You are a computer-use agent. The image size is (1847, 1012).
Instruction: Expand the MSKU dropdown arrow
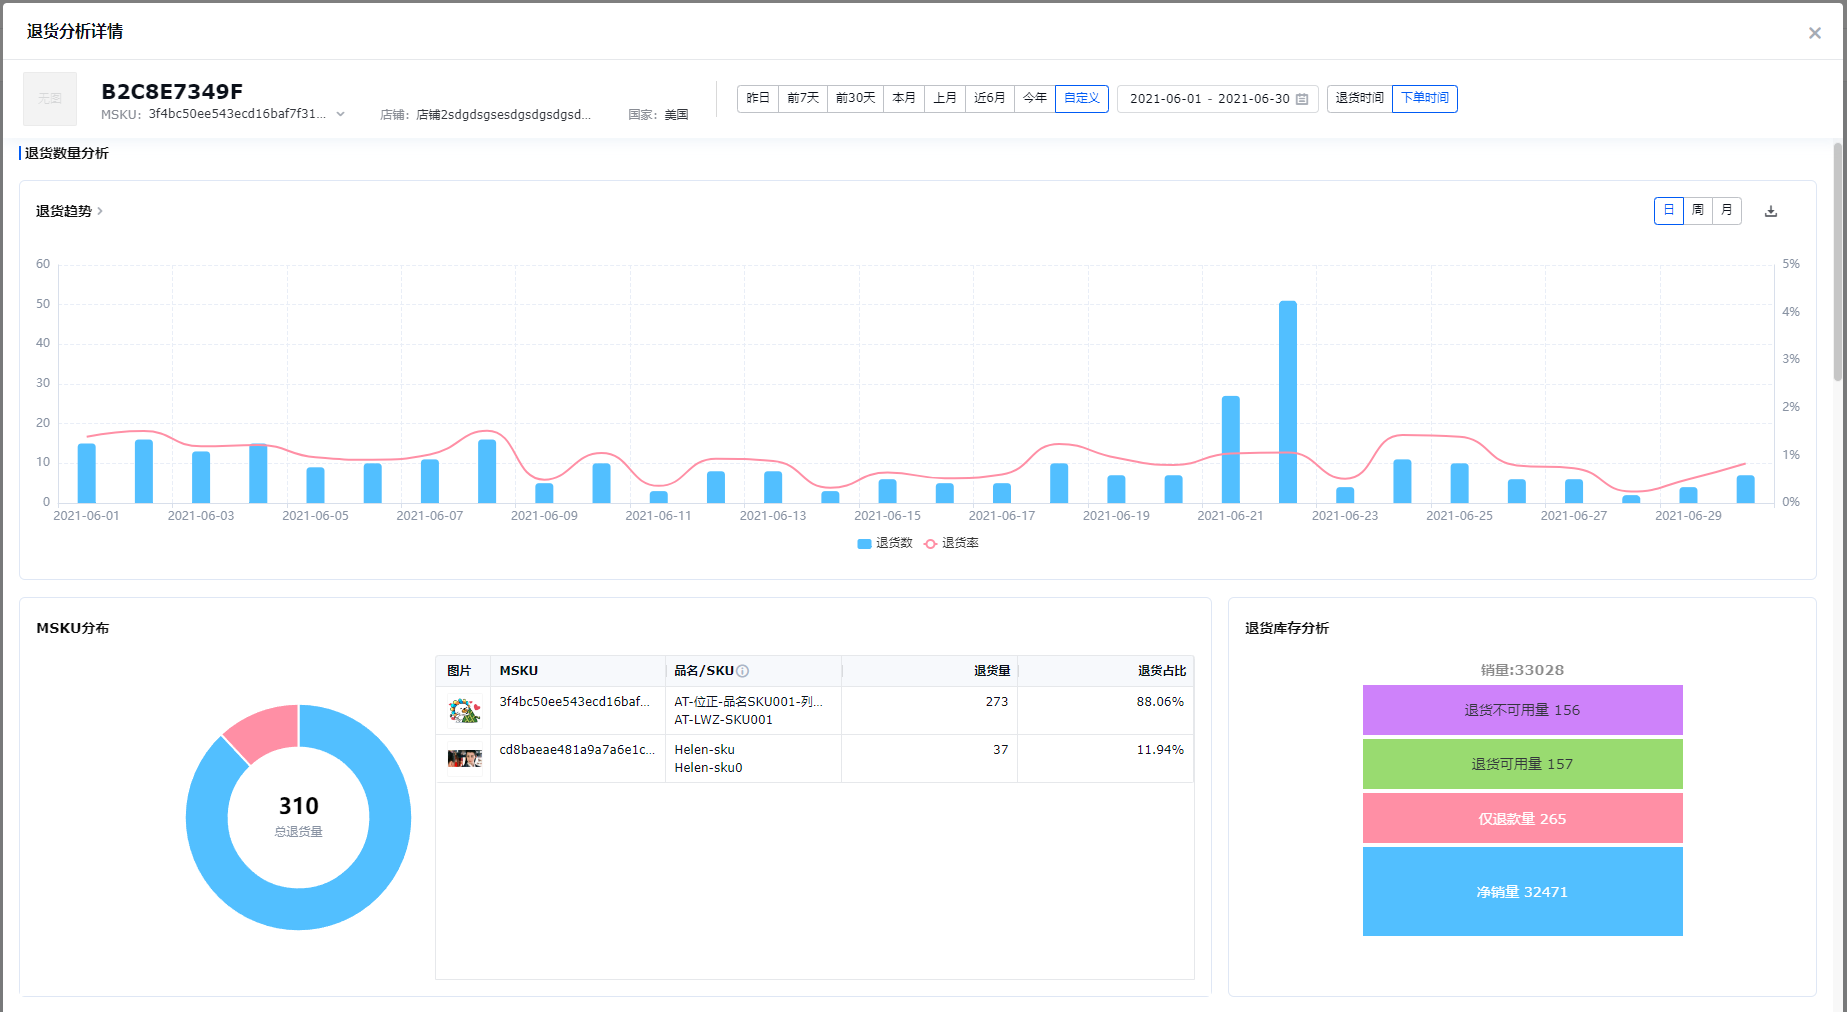tap(340, 114)
